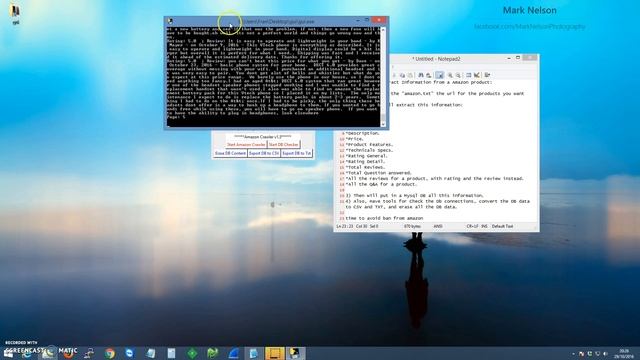Click console scrollbar down arrow
The image size is (640, 360).
tap(383, 124)
